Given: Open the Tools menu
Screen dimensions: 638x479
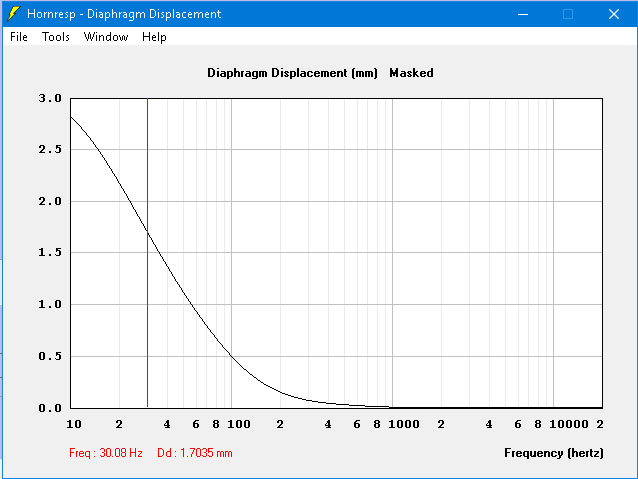Looking at the screenshot, I should click(56, 37).
